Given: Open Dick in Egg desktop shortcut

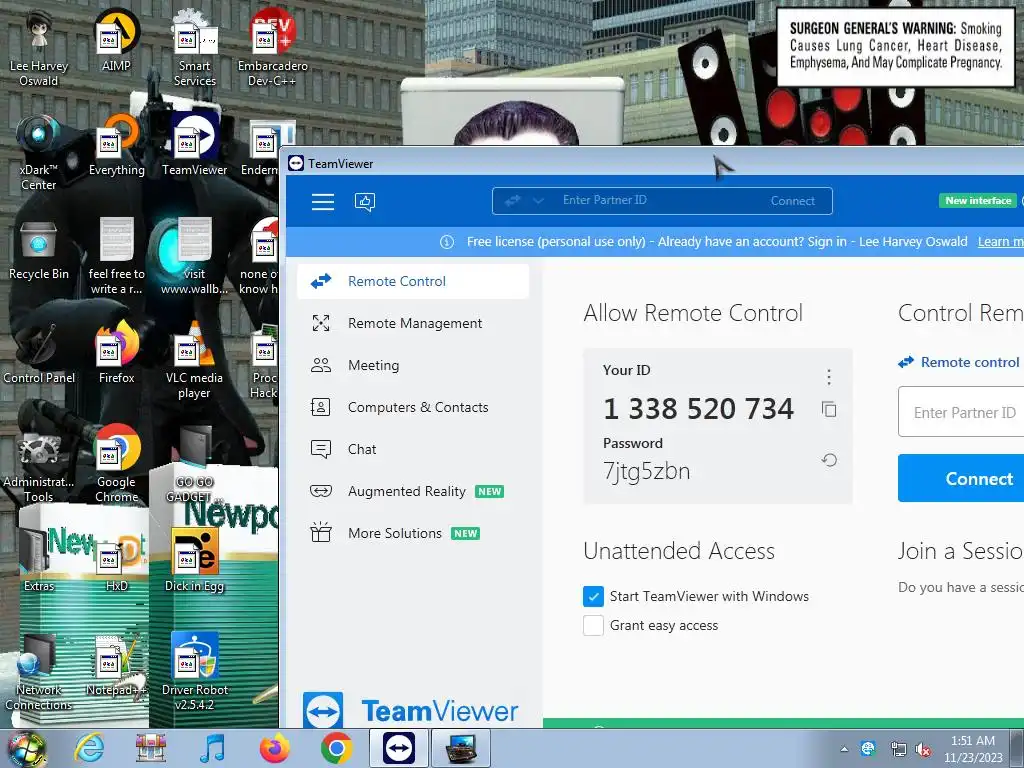Looking at the screenshot, I should tap(195, 562).
